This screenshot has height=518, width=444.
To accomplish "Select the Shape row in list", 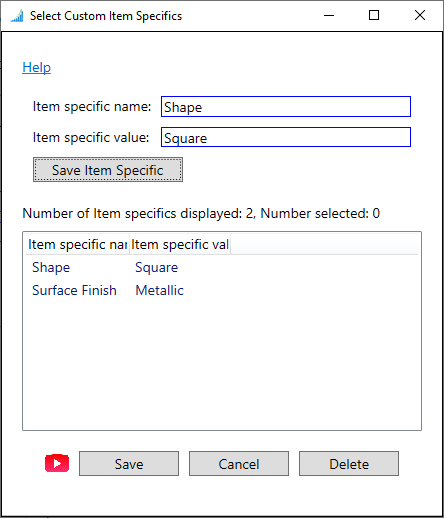I will tap(222, 267).
